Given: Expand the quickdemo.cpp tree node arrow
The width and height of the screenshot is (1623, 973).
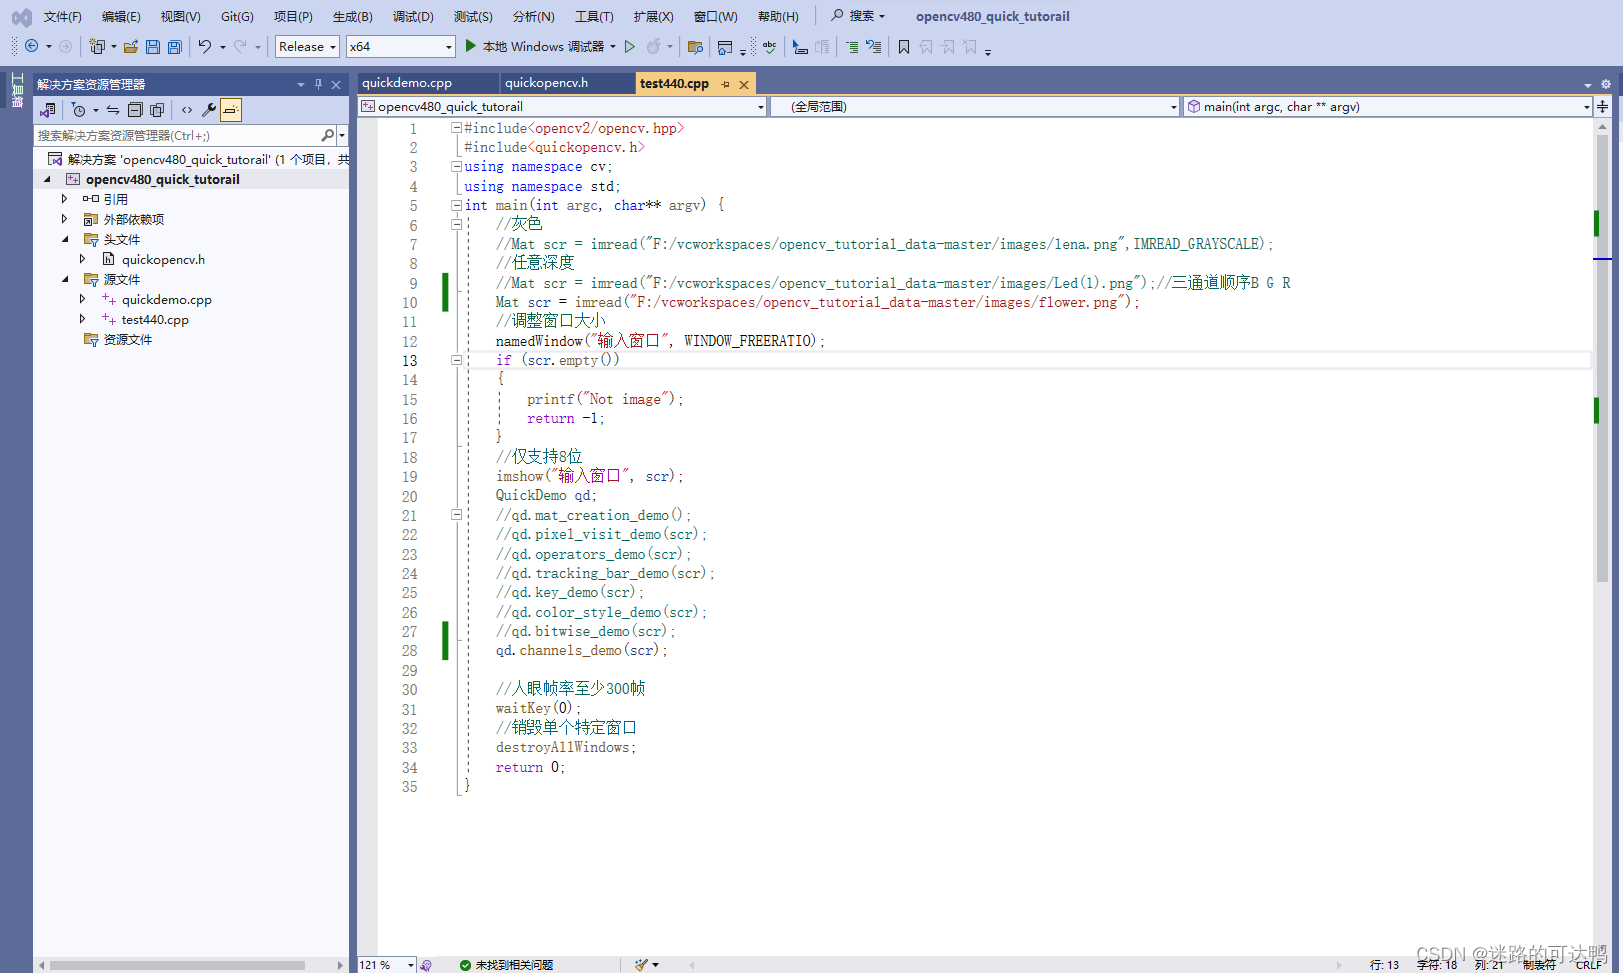Looking at the screenshot, I should click(x=82, y=299).
